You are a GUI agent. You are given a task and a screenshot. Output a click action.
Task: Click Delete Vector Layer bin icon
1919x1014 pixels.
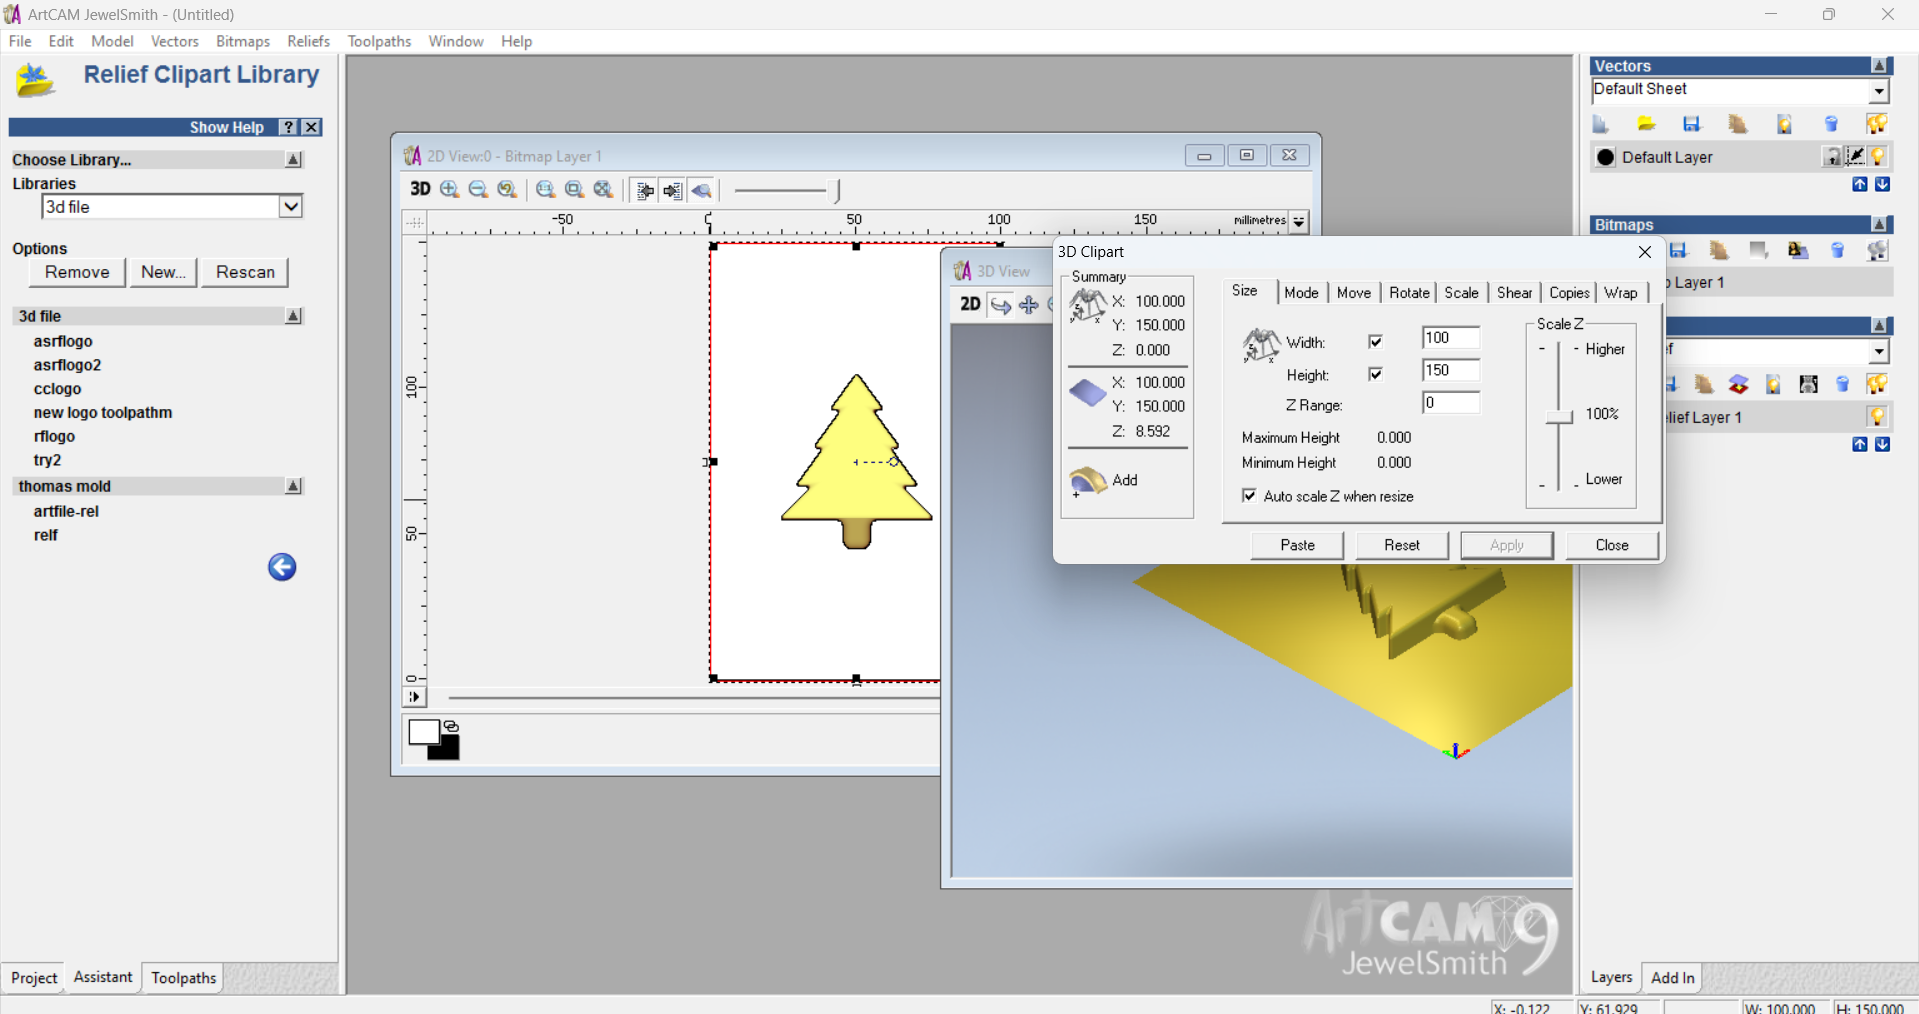pos(1831,124)
